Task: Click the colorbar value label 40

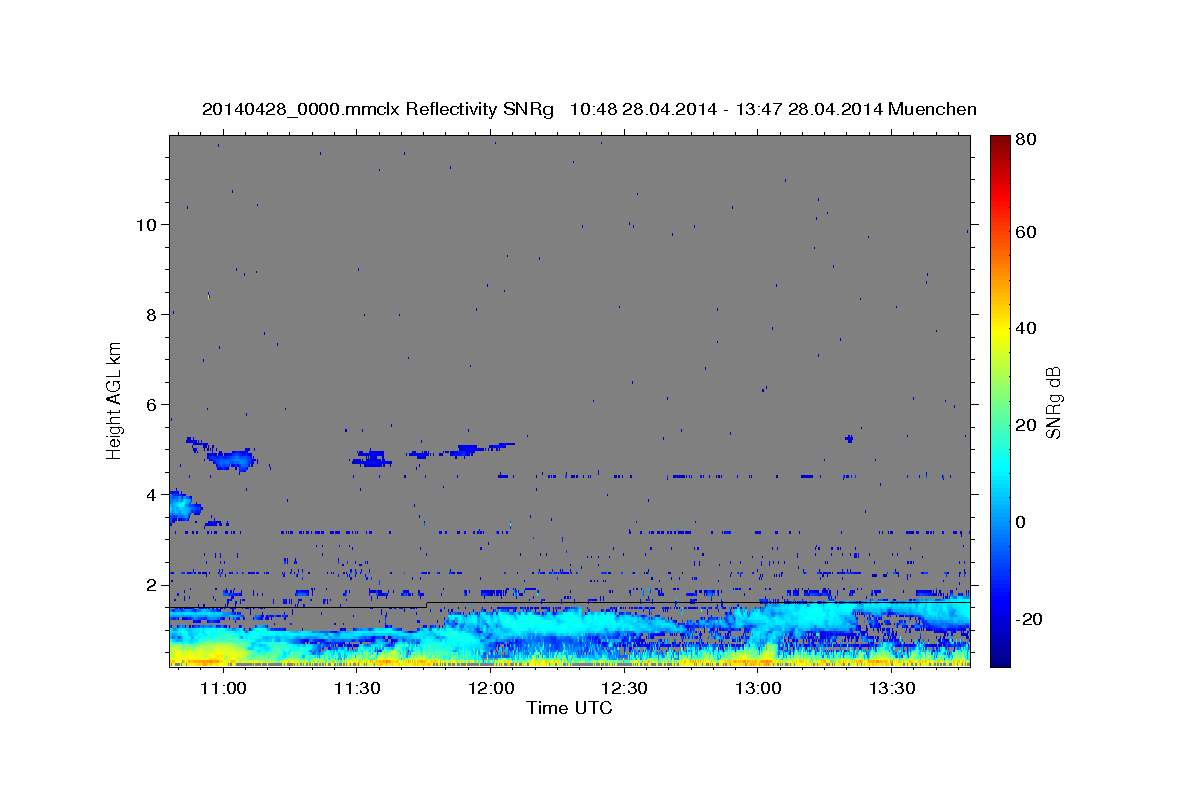Action: pos(1026,328)
